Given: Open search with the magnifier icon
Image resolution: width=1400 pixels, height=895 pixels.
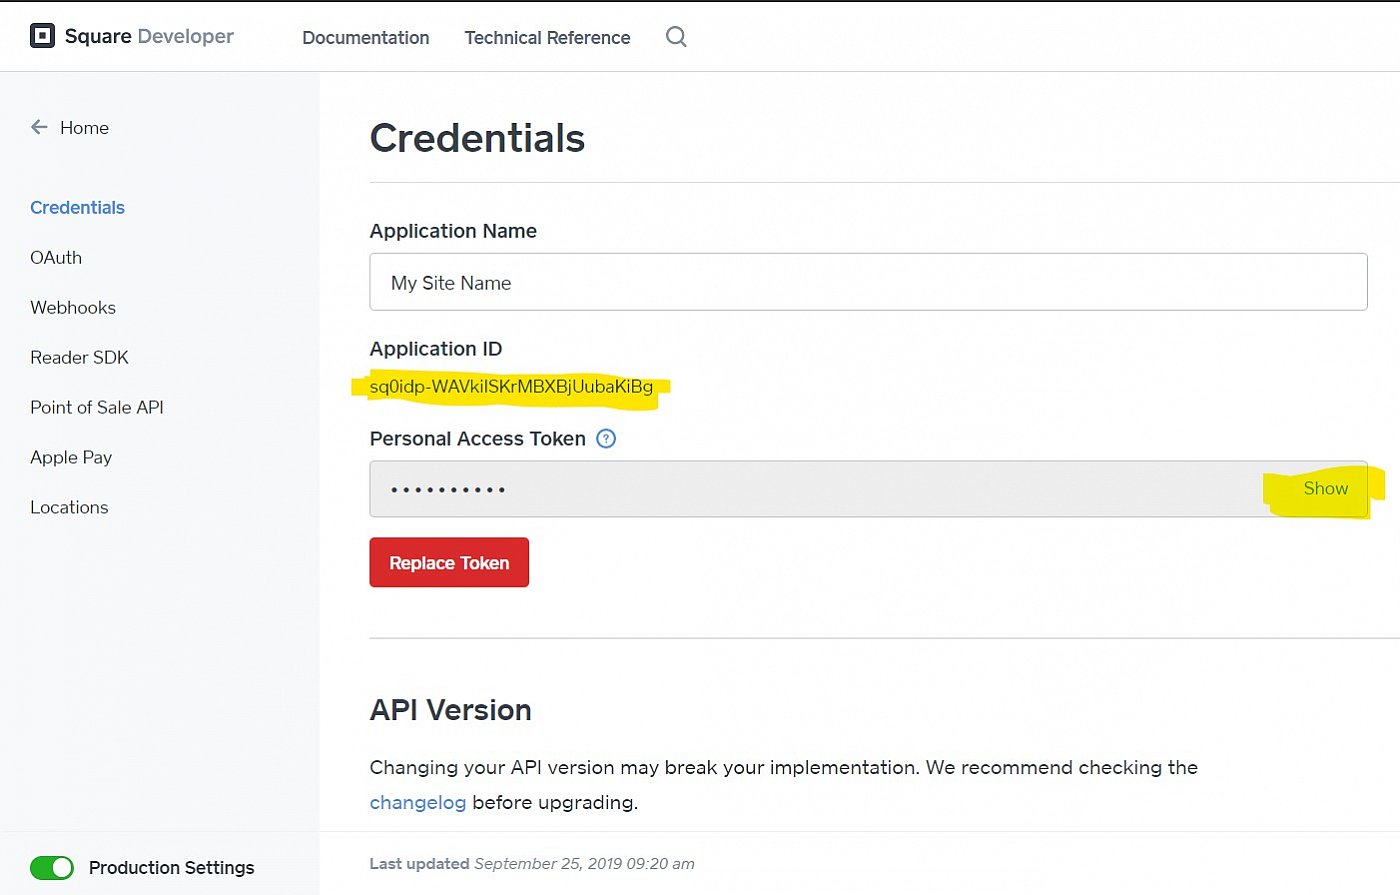Looking at the screenshot, I should click(676, 37).
